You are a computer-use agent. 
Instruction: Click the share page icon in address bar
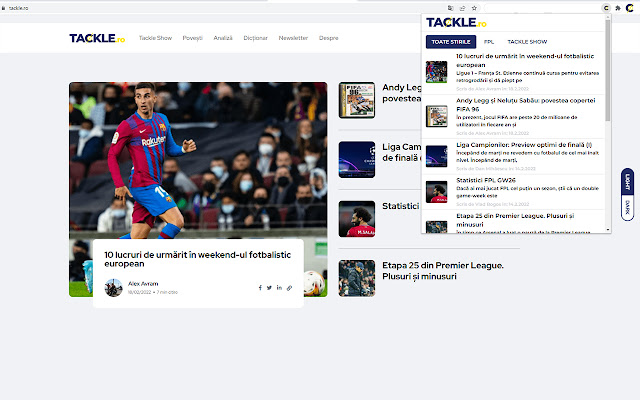click(x=462, y=8)
